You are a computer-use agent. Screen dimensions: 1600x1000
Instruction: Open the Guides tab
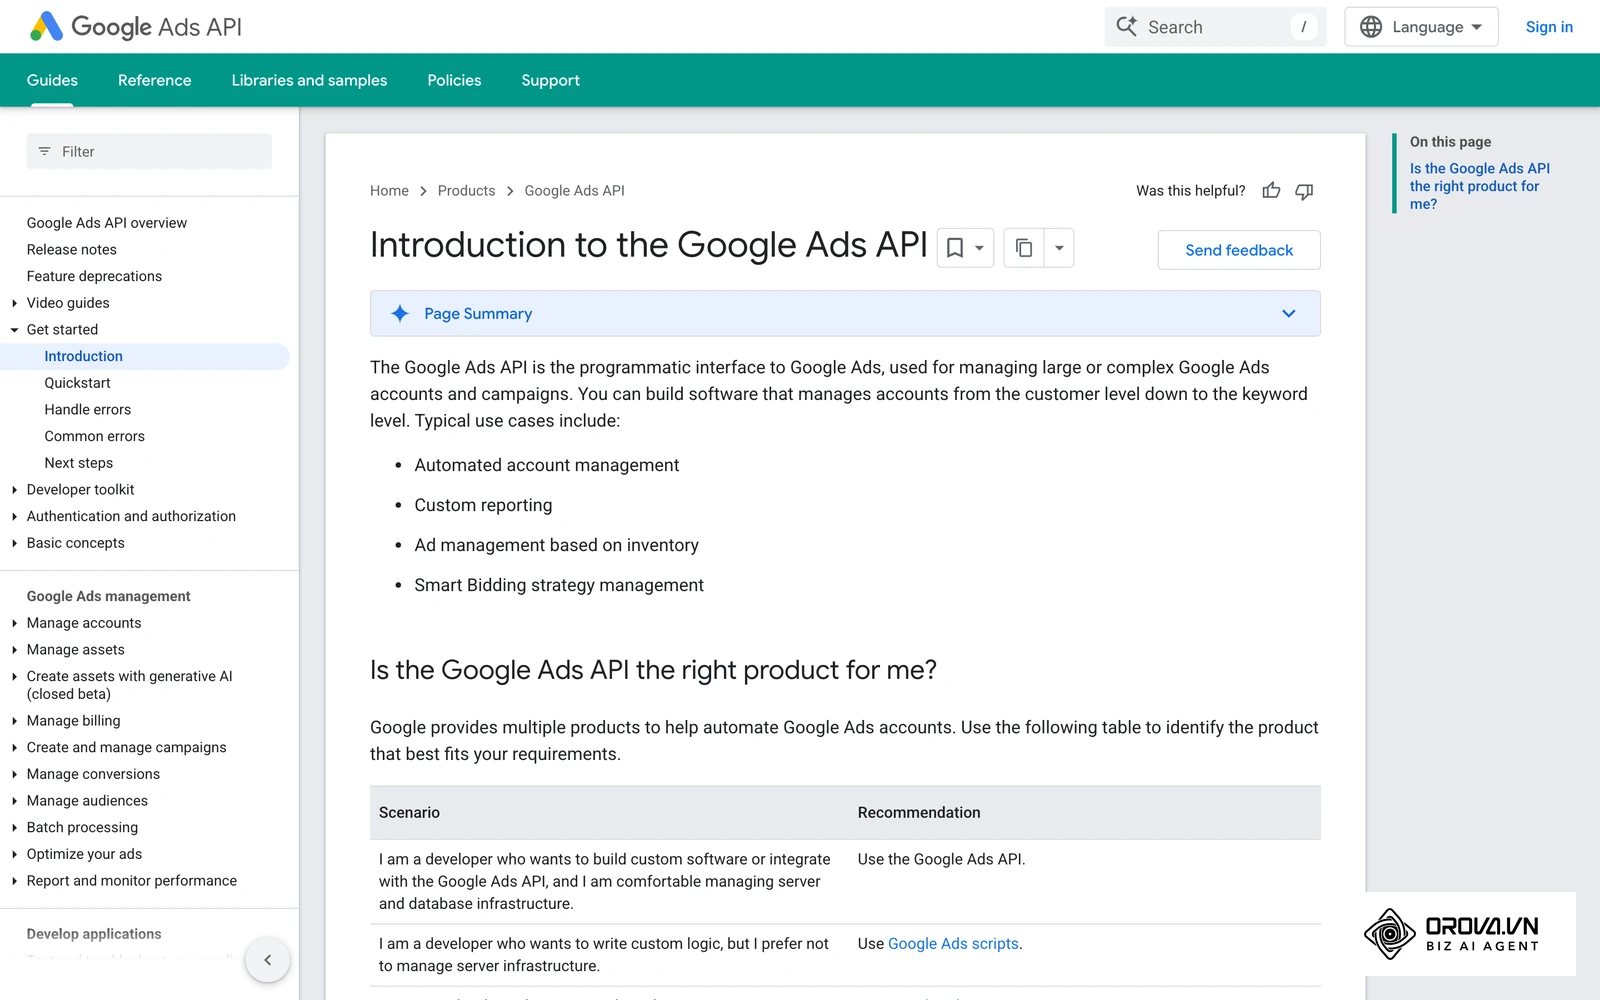(52, 80)
